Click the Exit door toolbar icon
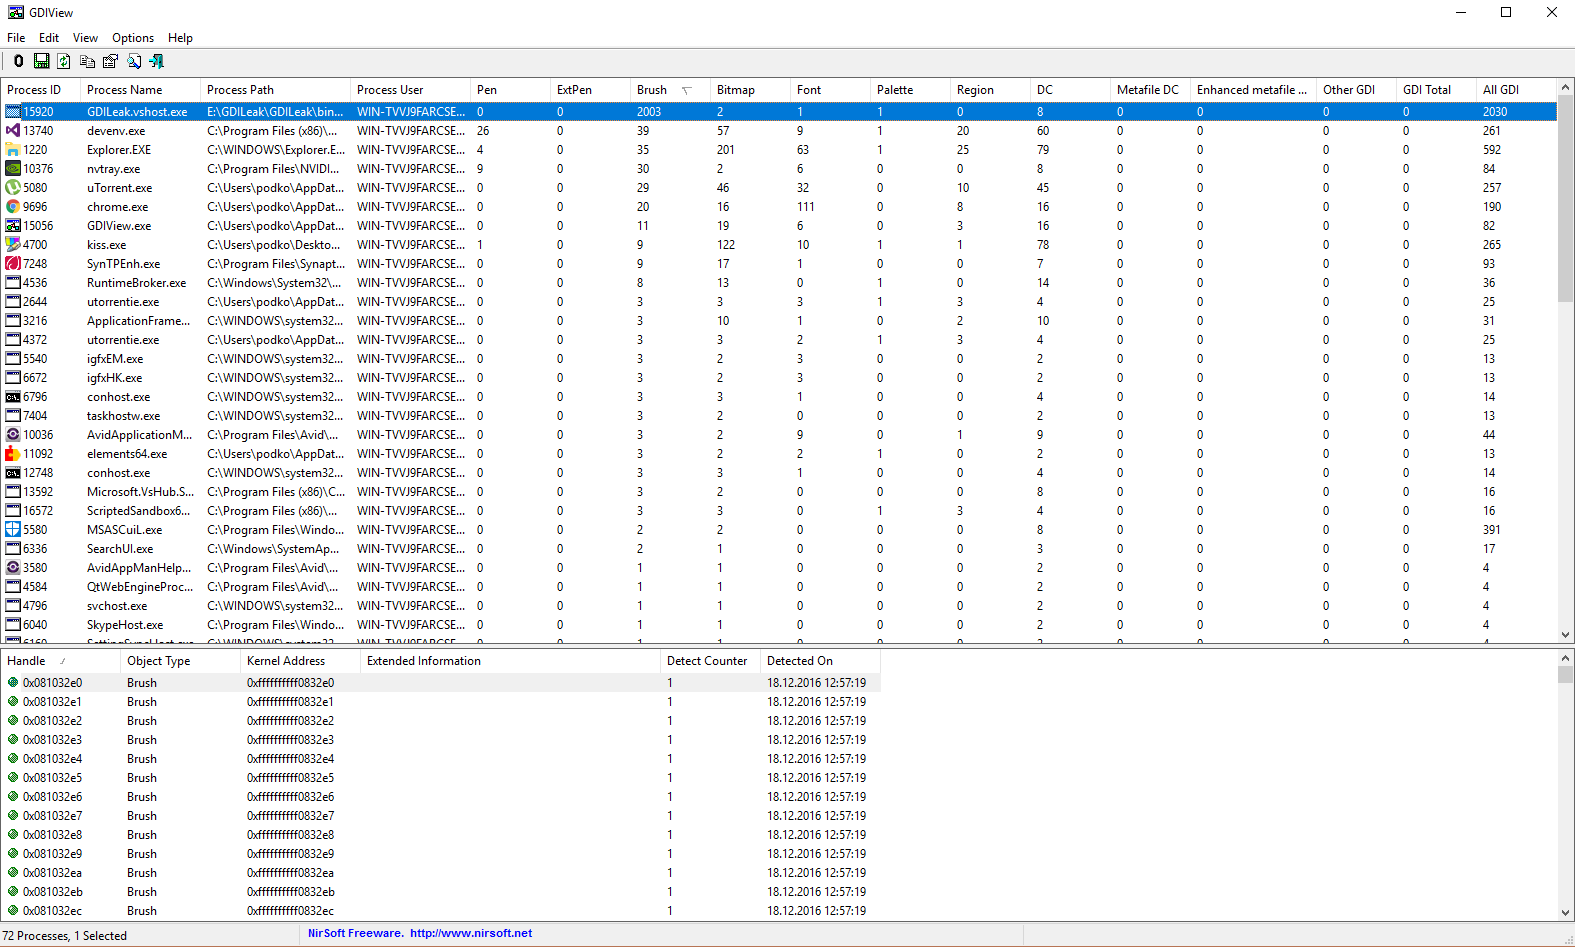Image resolution: width=1575 pixels, height=947 pixels. click(157, 61)
